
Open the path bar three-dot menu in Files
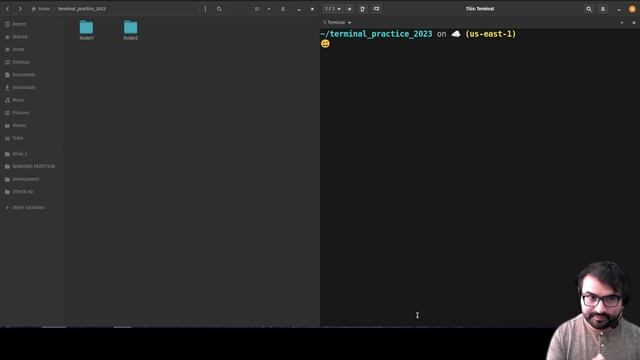205,9
